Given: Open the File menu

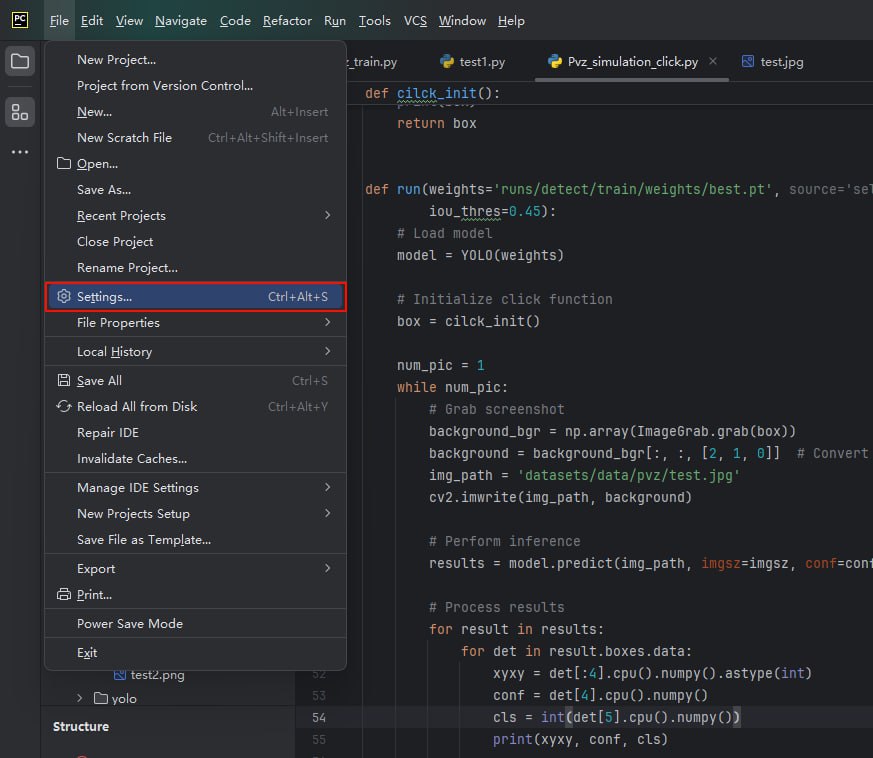Looking at the screenshot, I should click(x=59, y=21).
